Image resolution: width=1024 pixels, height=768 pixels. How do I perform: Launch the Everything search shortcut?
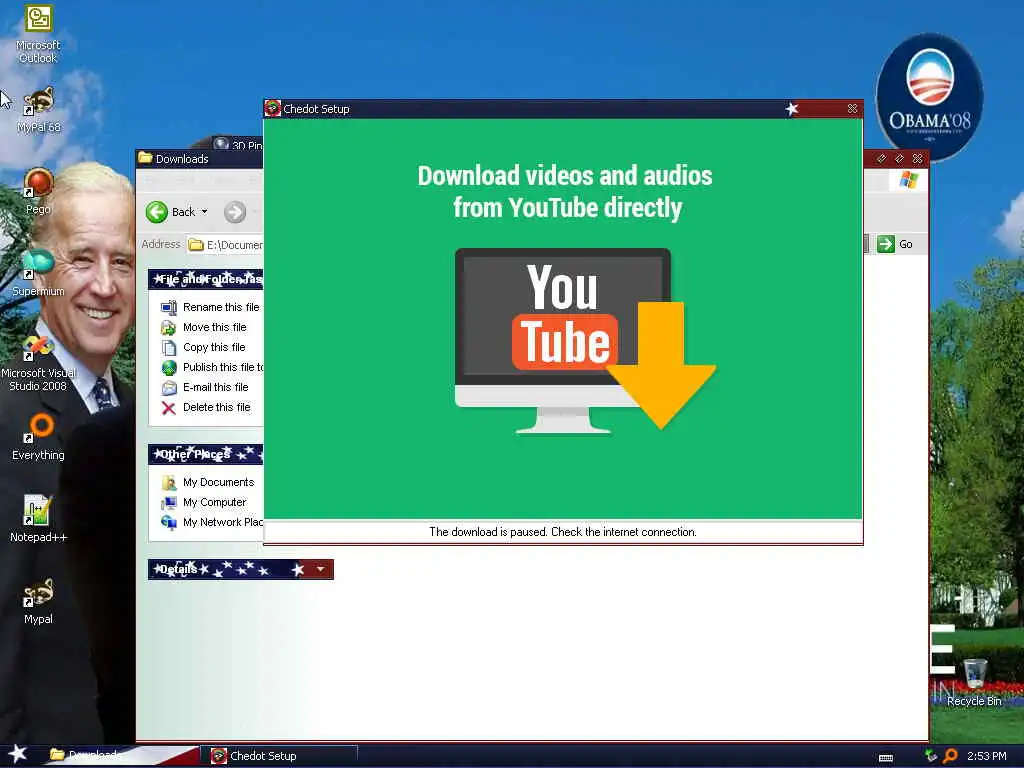pos(38,436)
